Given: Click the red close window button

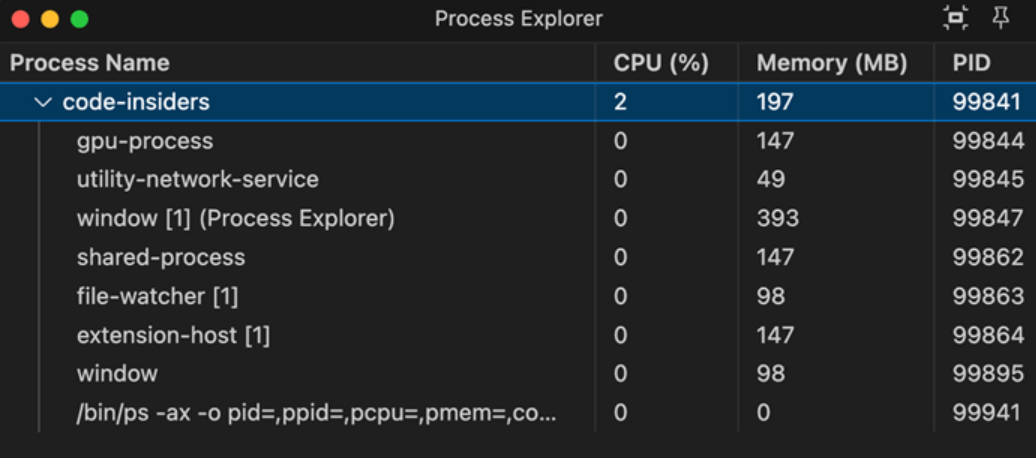Looking at the screenshot, I should (20, 19).
